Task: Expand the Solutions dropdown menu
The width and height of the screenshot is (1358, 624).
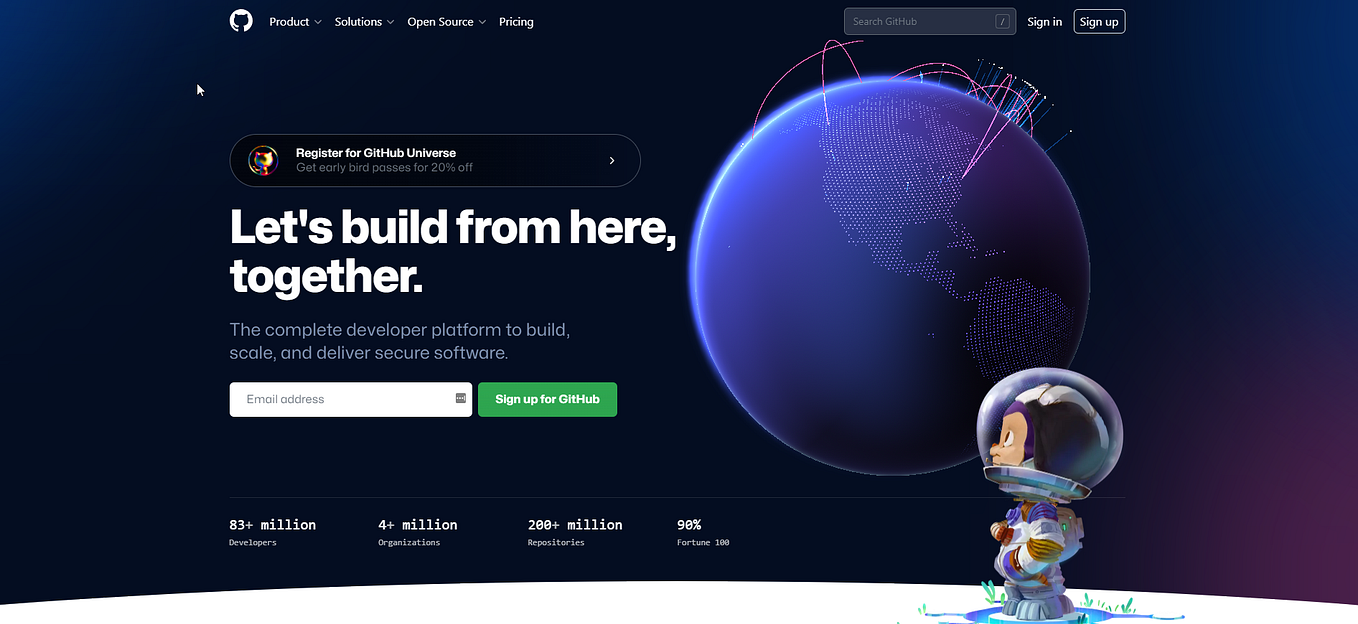Action: [364, 22]
